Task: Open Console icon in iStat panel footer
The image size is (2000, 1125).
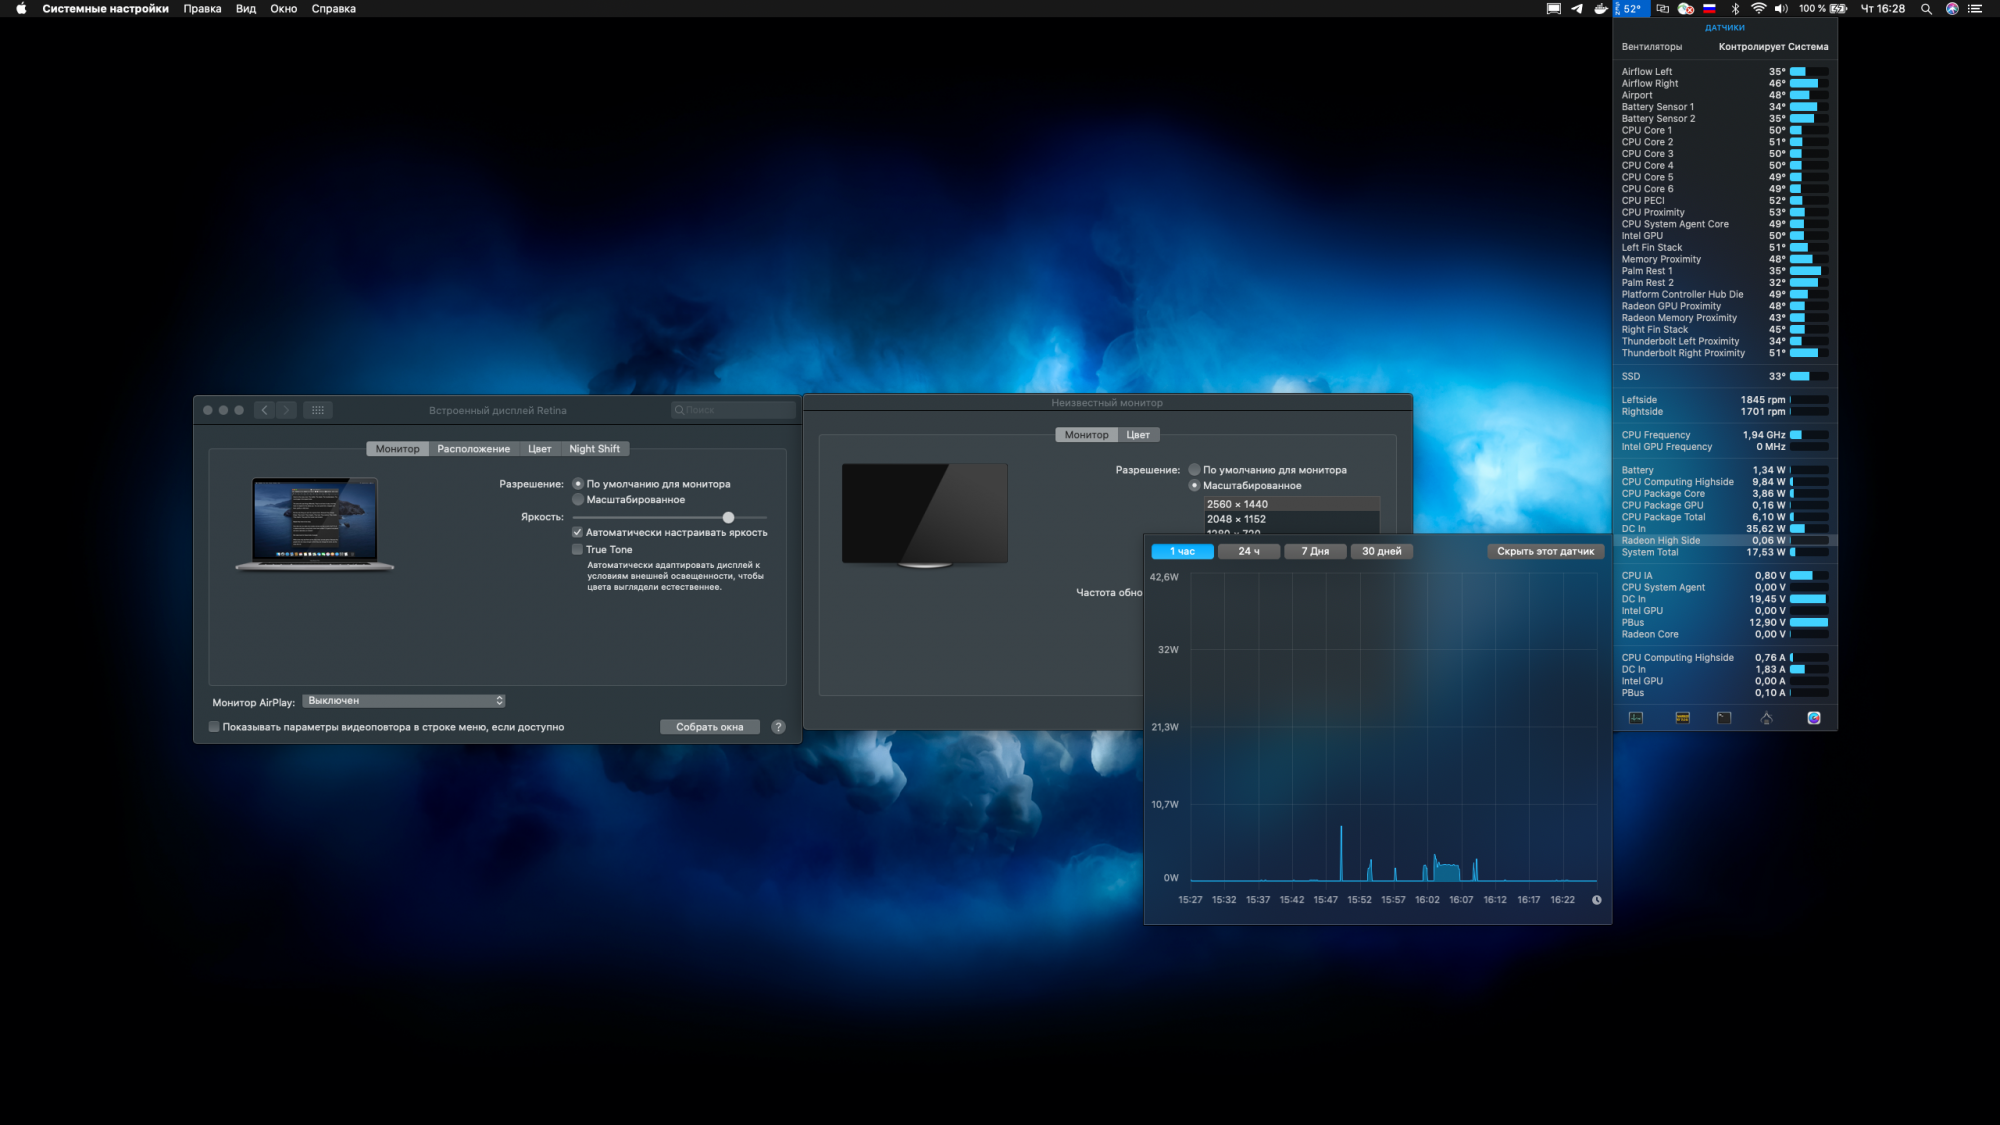Action: click(x=1683, y=718)
